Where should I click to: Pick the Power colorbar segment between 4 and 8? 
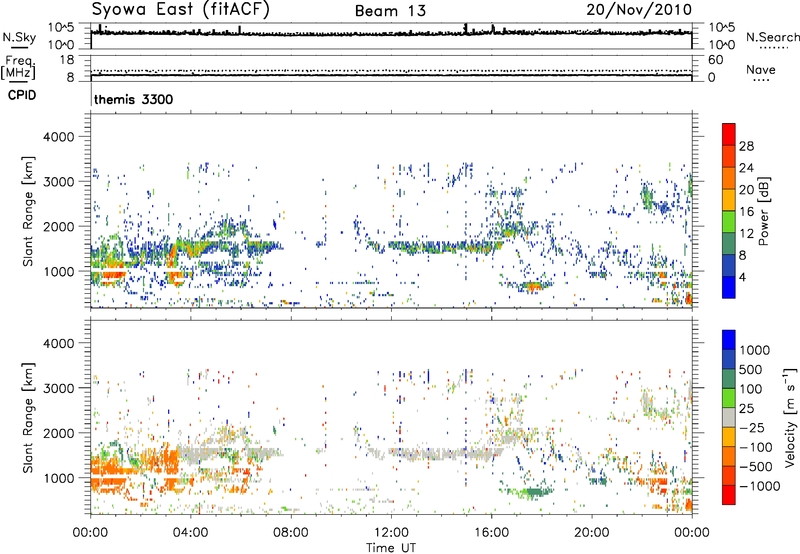coord(729,265)
